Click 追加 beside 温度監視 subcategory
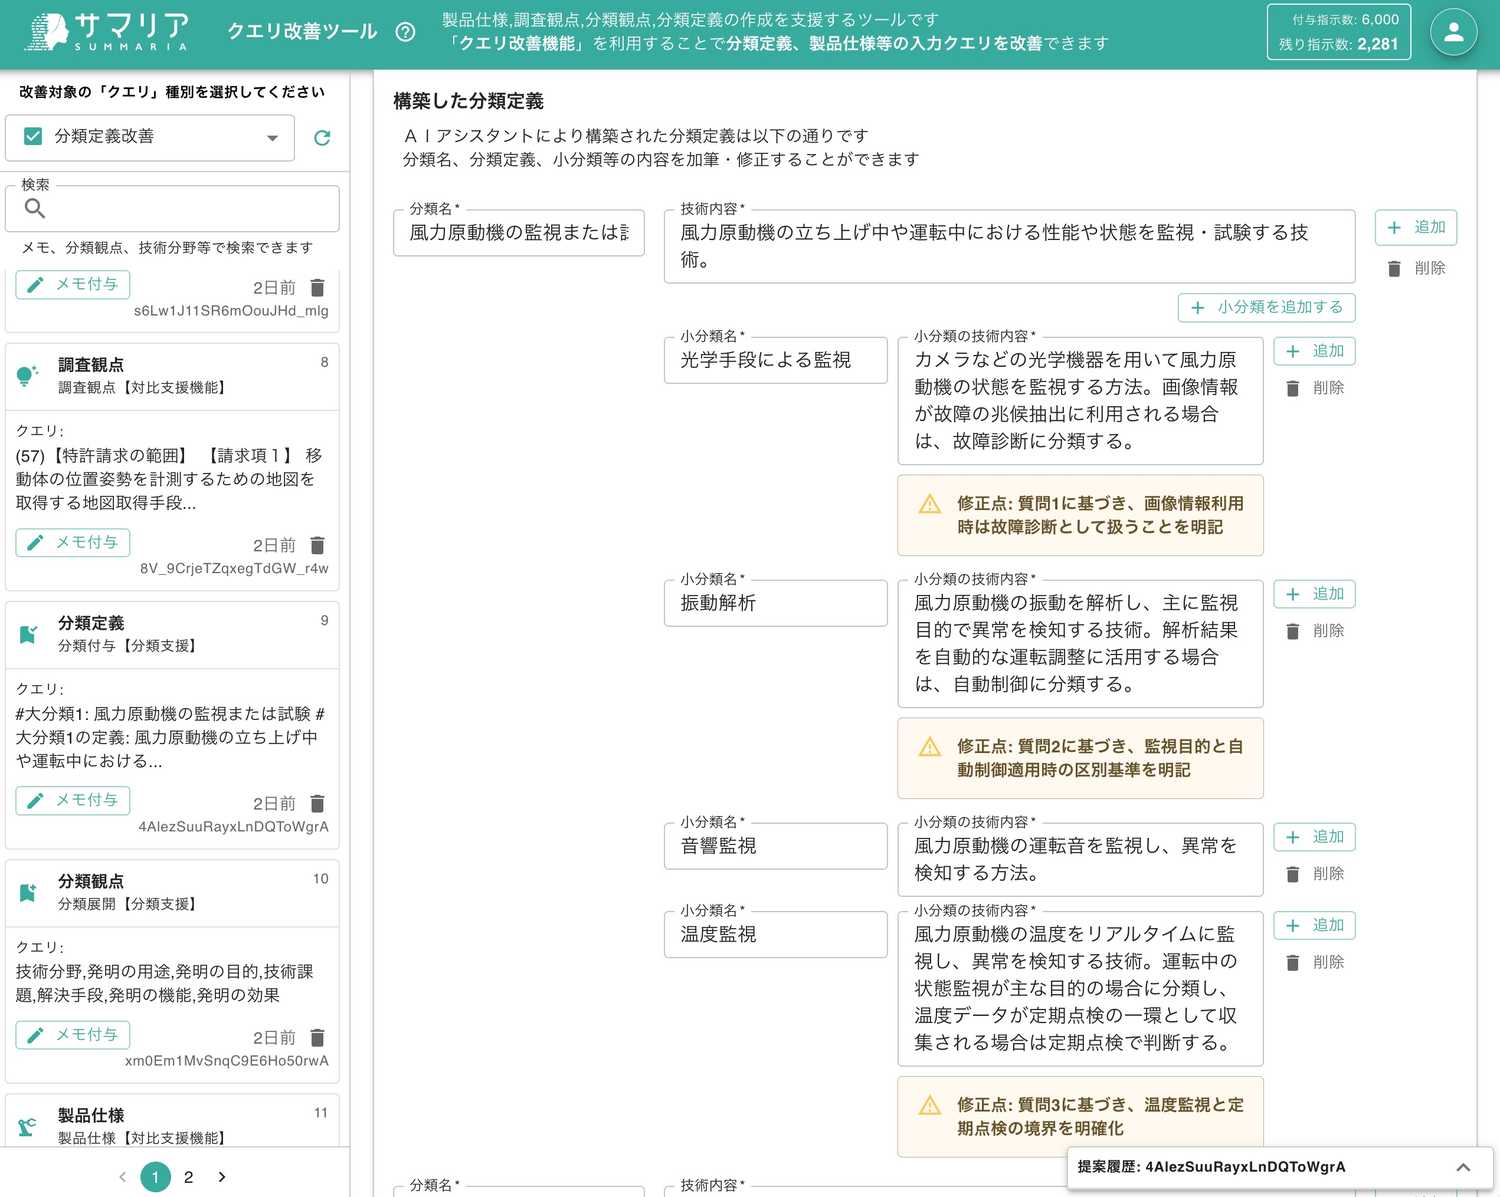This screenshot has height=1197, width=1500. pos(1315,925)
